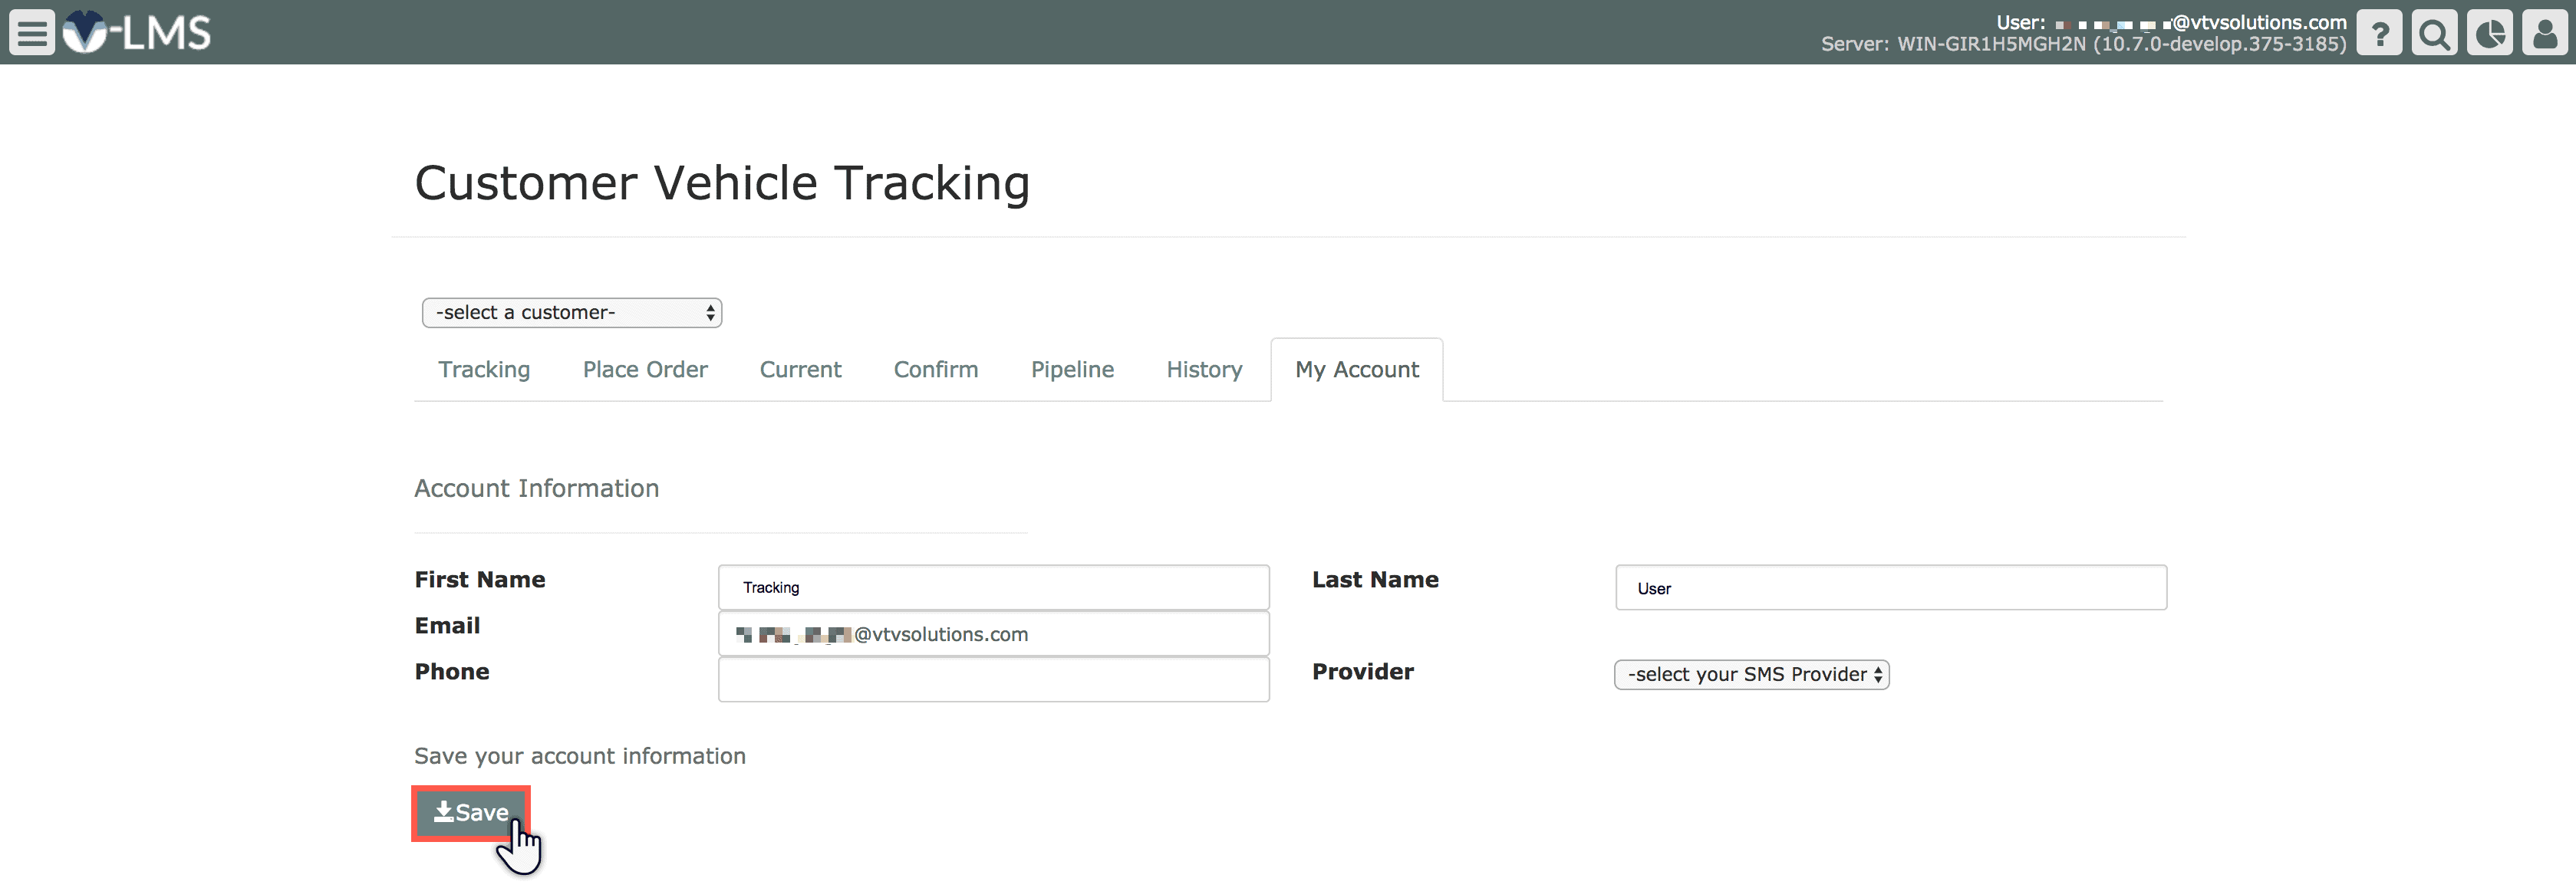Click the user profile icon
2576x888 pixels.
pyautogui.click(x=2544, y=33)
